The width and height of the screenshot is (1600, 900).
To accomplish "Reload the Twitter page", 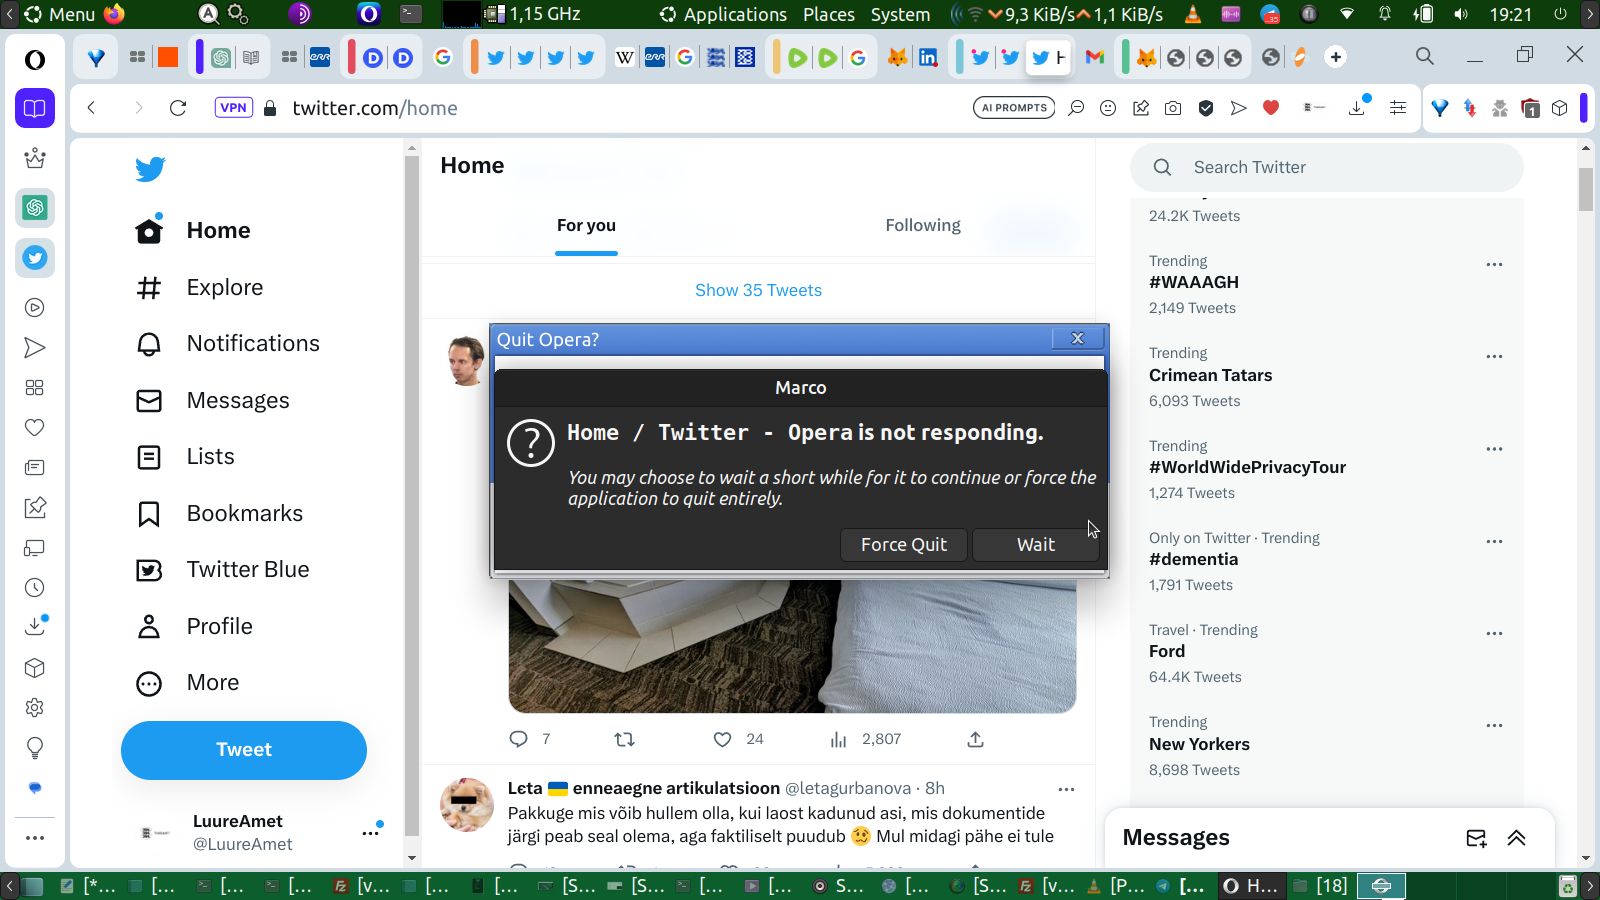I will [178, 108].
